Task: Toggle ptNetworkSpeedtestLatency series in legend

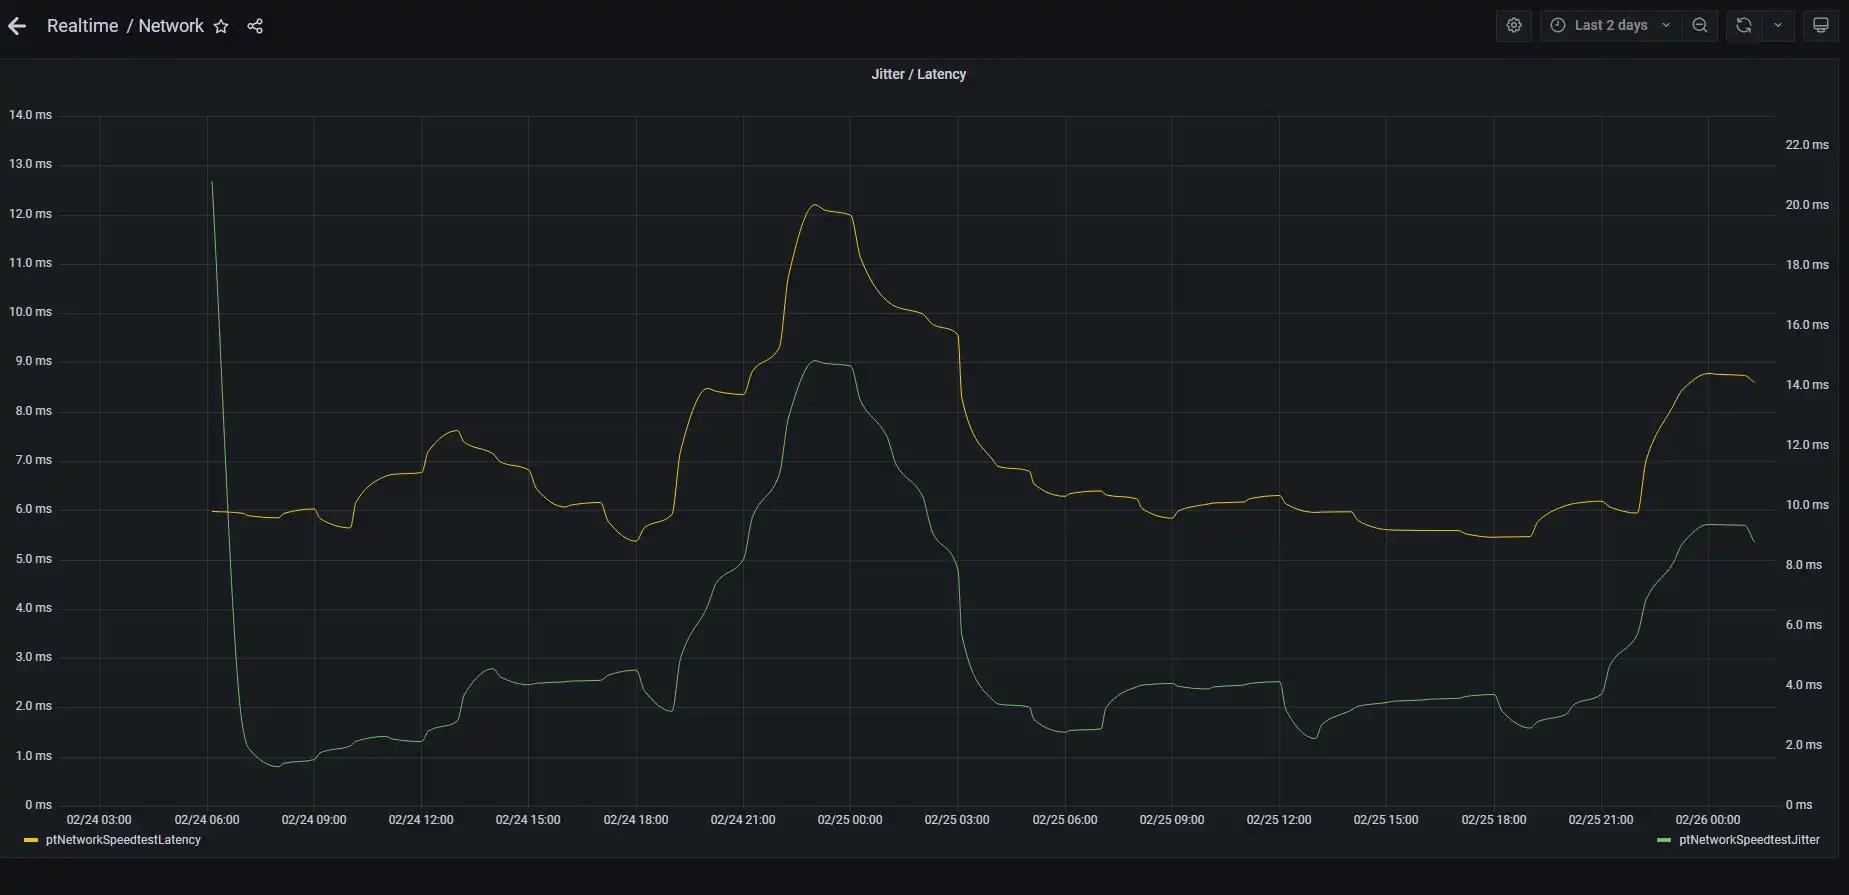Action: click(123, 840)
